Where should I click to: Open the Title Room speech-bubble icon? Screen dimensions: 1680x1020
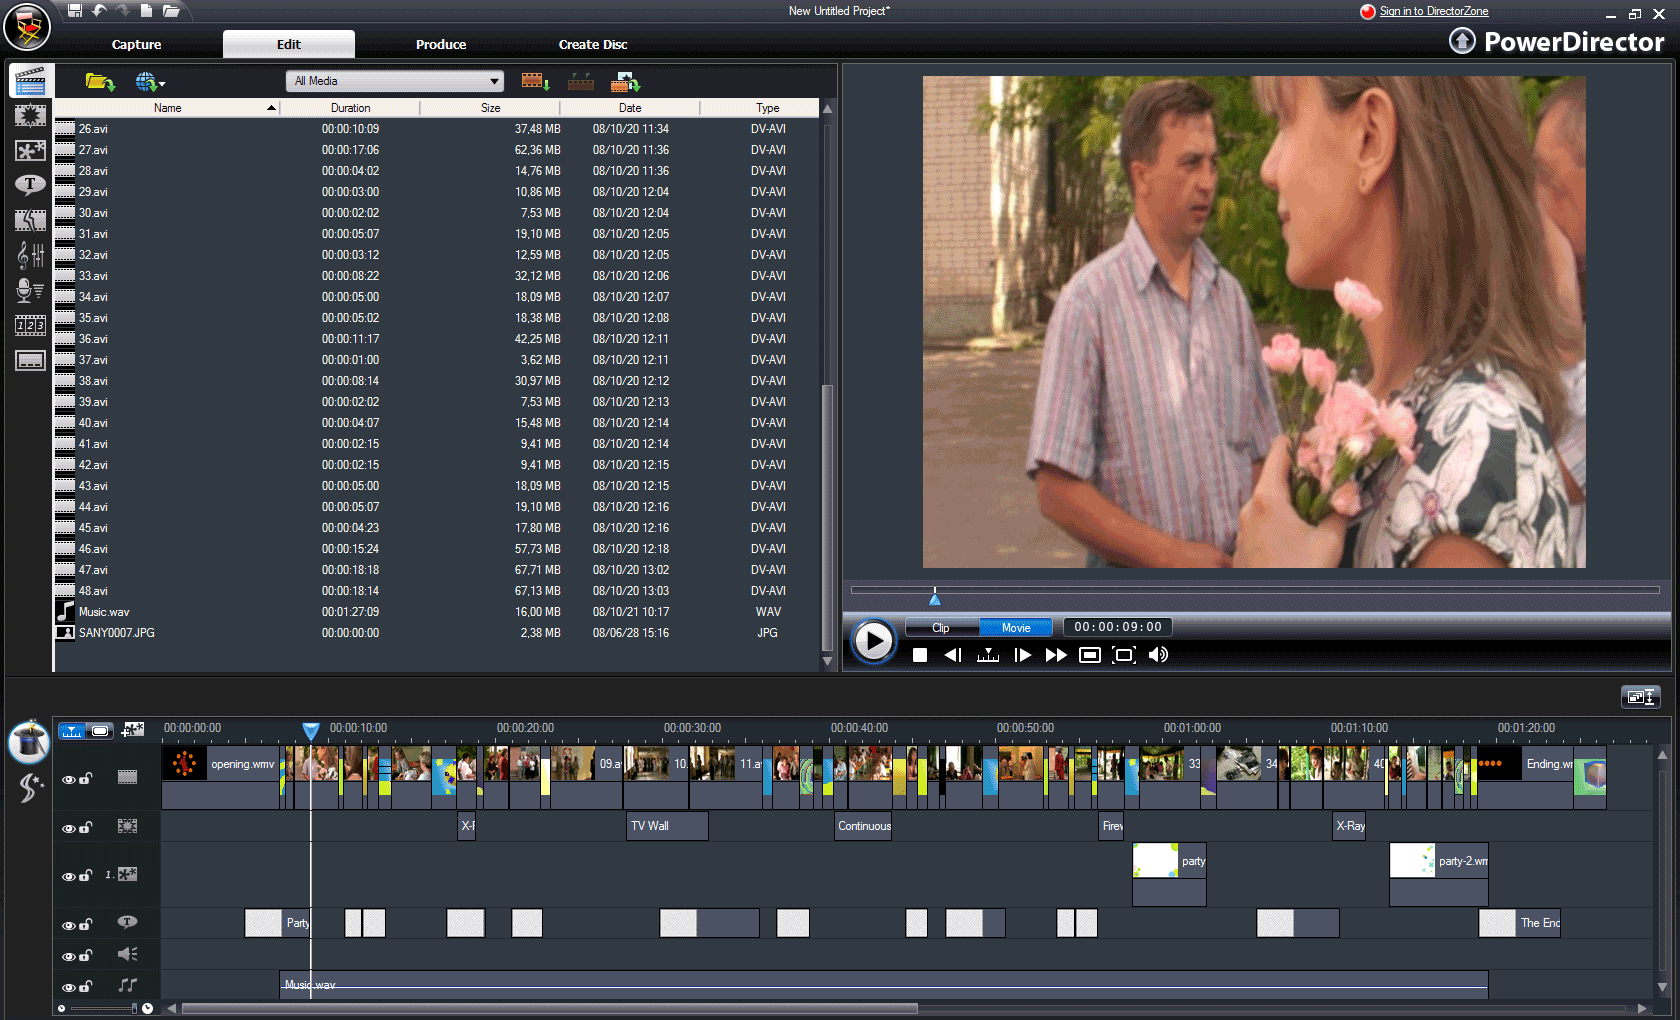point(30,185)
